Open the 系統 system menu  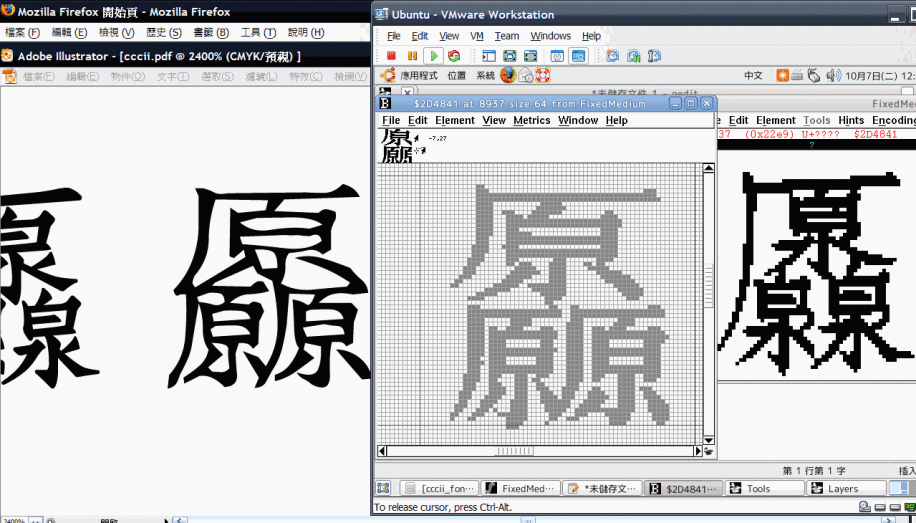pyautogui.click(x=485, y=75)
